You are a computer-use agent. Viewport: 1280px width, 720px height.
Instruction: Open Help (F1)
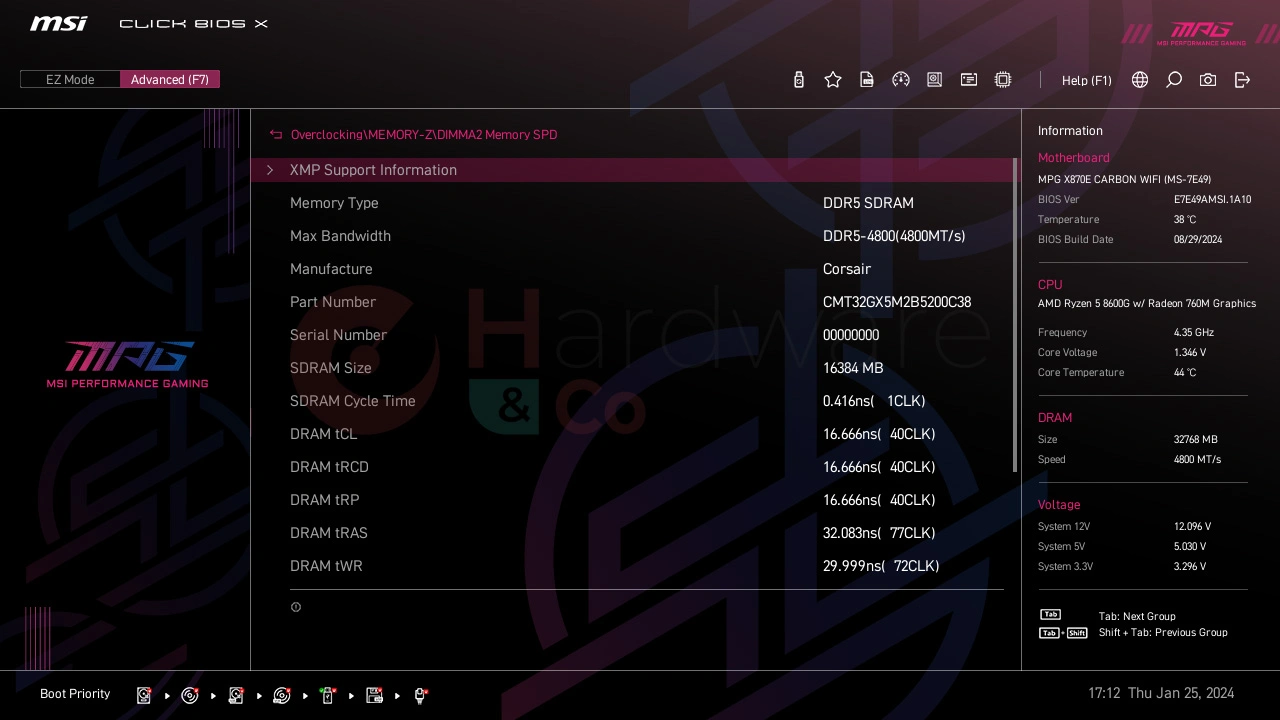pyautogui.click(x=1087, y=80)
